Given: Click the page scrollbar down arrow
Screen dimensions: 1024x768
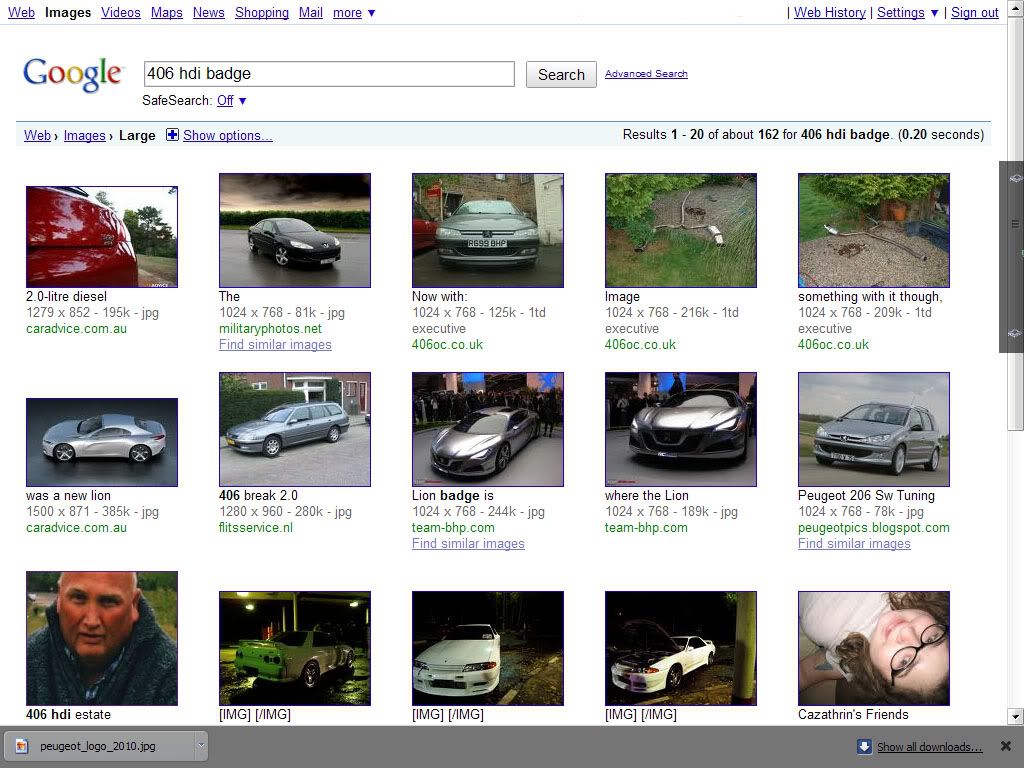Looking at the screenshot, I should tap(1015, 716).
